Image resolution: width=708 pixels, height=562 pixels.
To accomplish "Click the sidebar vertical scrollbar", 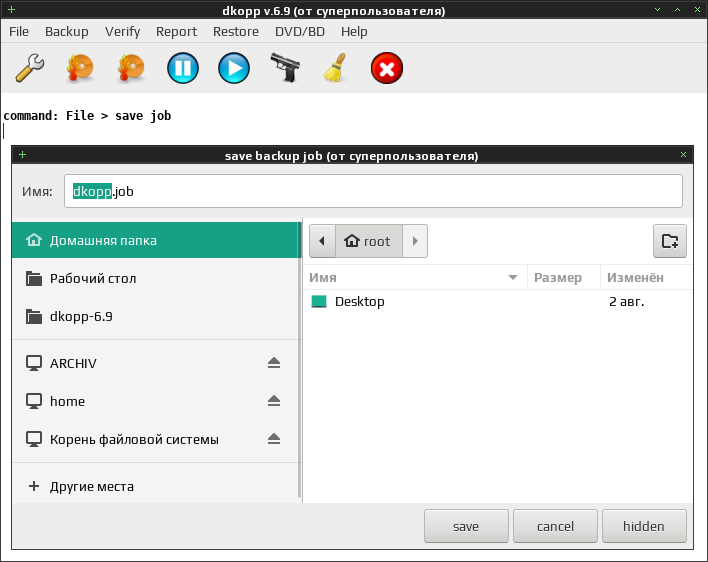I will (x=299, y=361).
